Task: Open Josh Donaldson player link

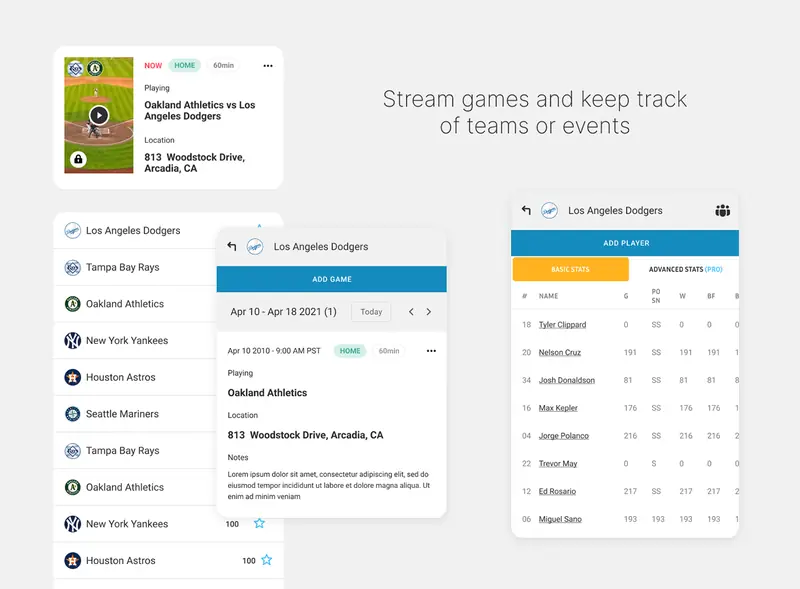Action: point(567,380)
